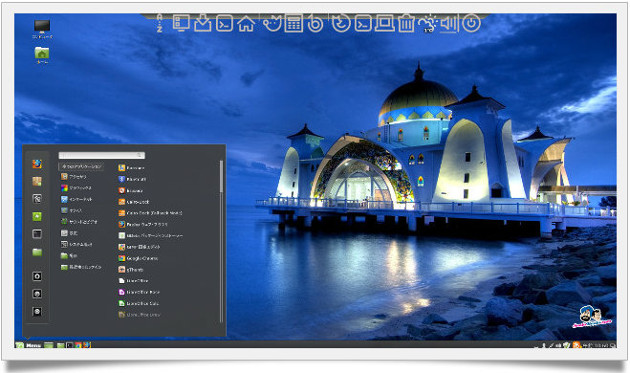Launch LibreOffice from the application list
Screen dimensions: 630x373
tap(133, 281)
